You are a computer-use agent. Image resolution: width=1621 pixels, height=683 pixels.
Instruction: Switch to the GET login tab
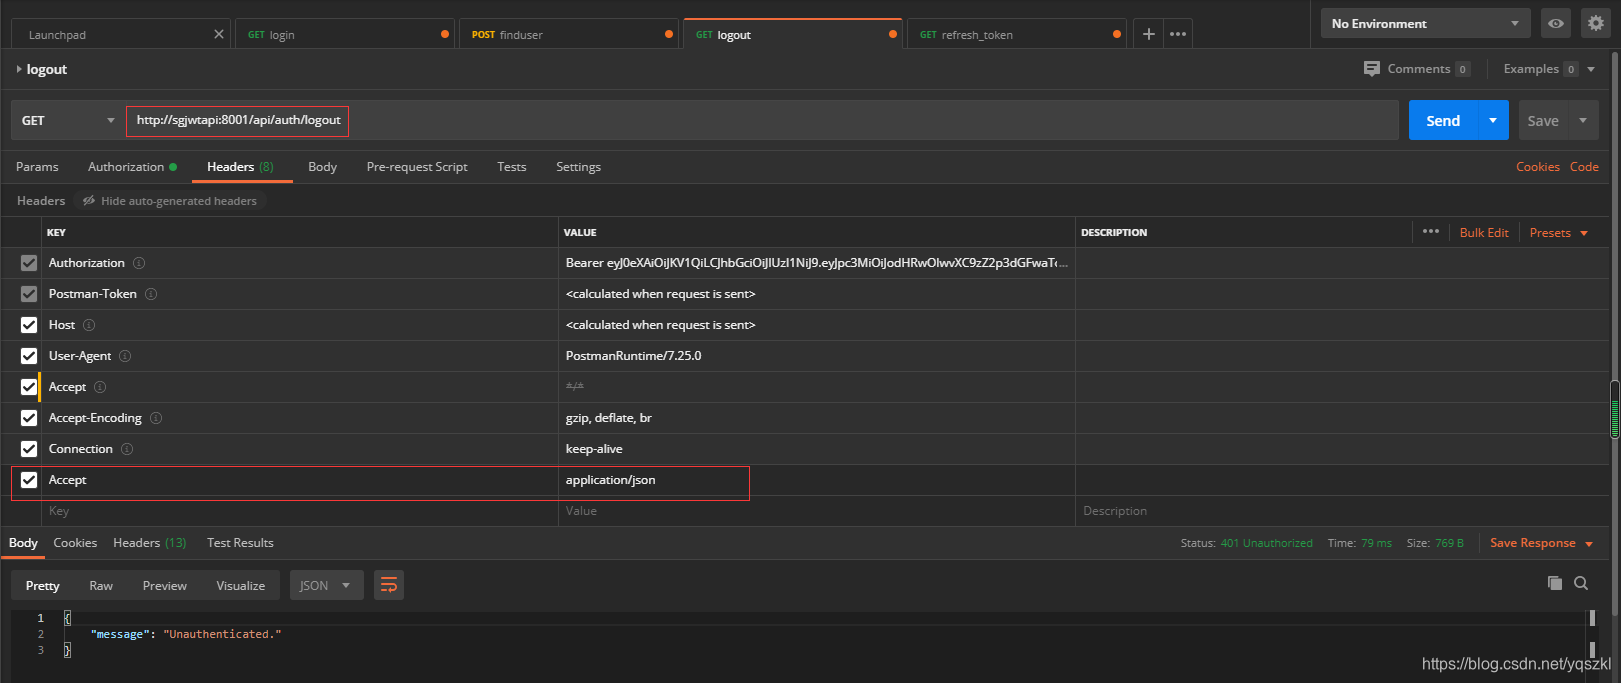(x=344, y=34)
